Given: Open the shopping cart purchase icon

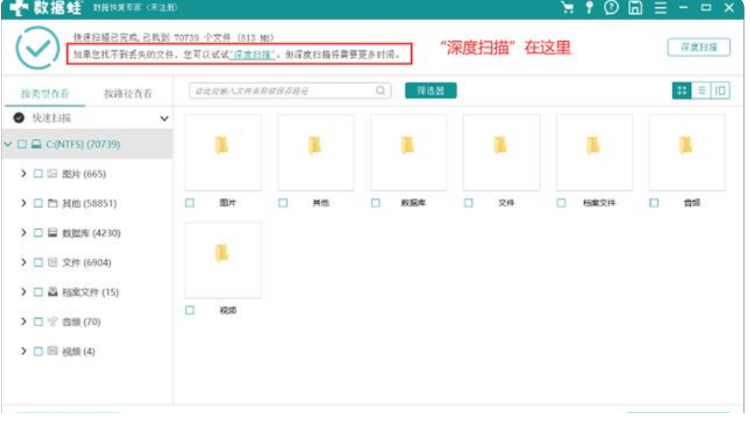Looking at the screenshot, I should [568, 8].
